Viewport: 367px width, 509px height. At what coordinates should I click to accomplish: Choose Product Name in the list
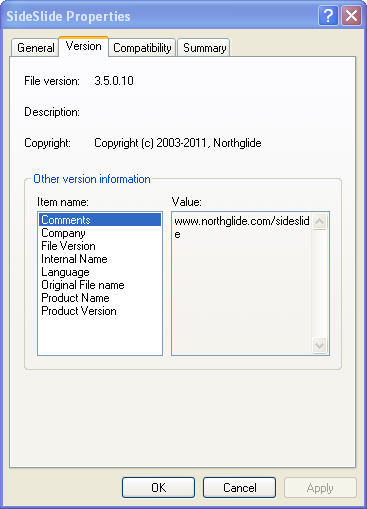click(x=100, y=298)
